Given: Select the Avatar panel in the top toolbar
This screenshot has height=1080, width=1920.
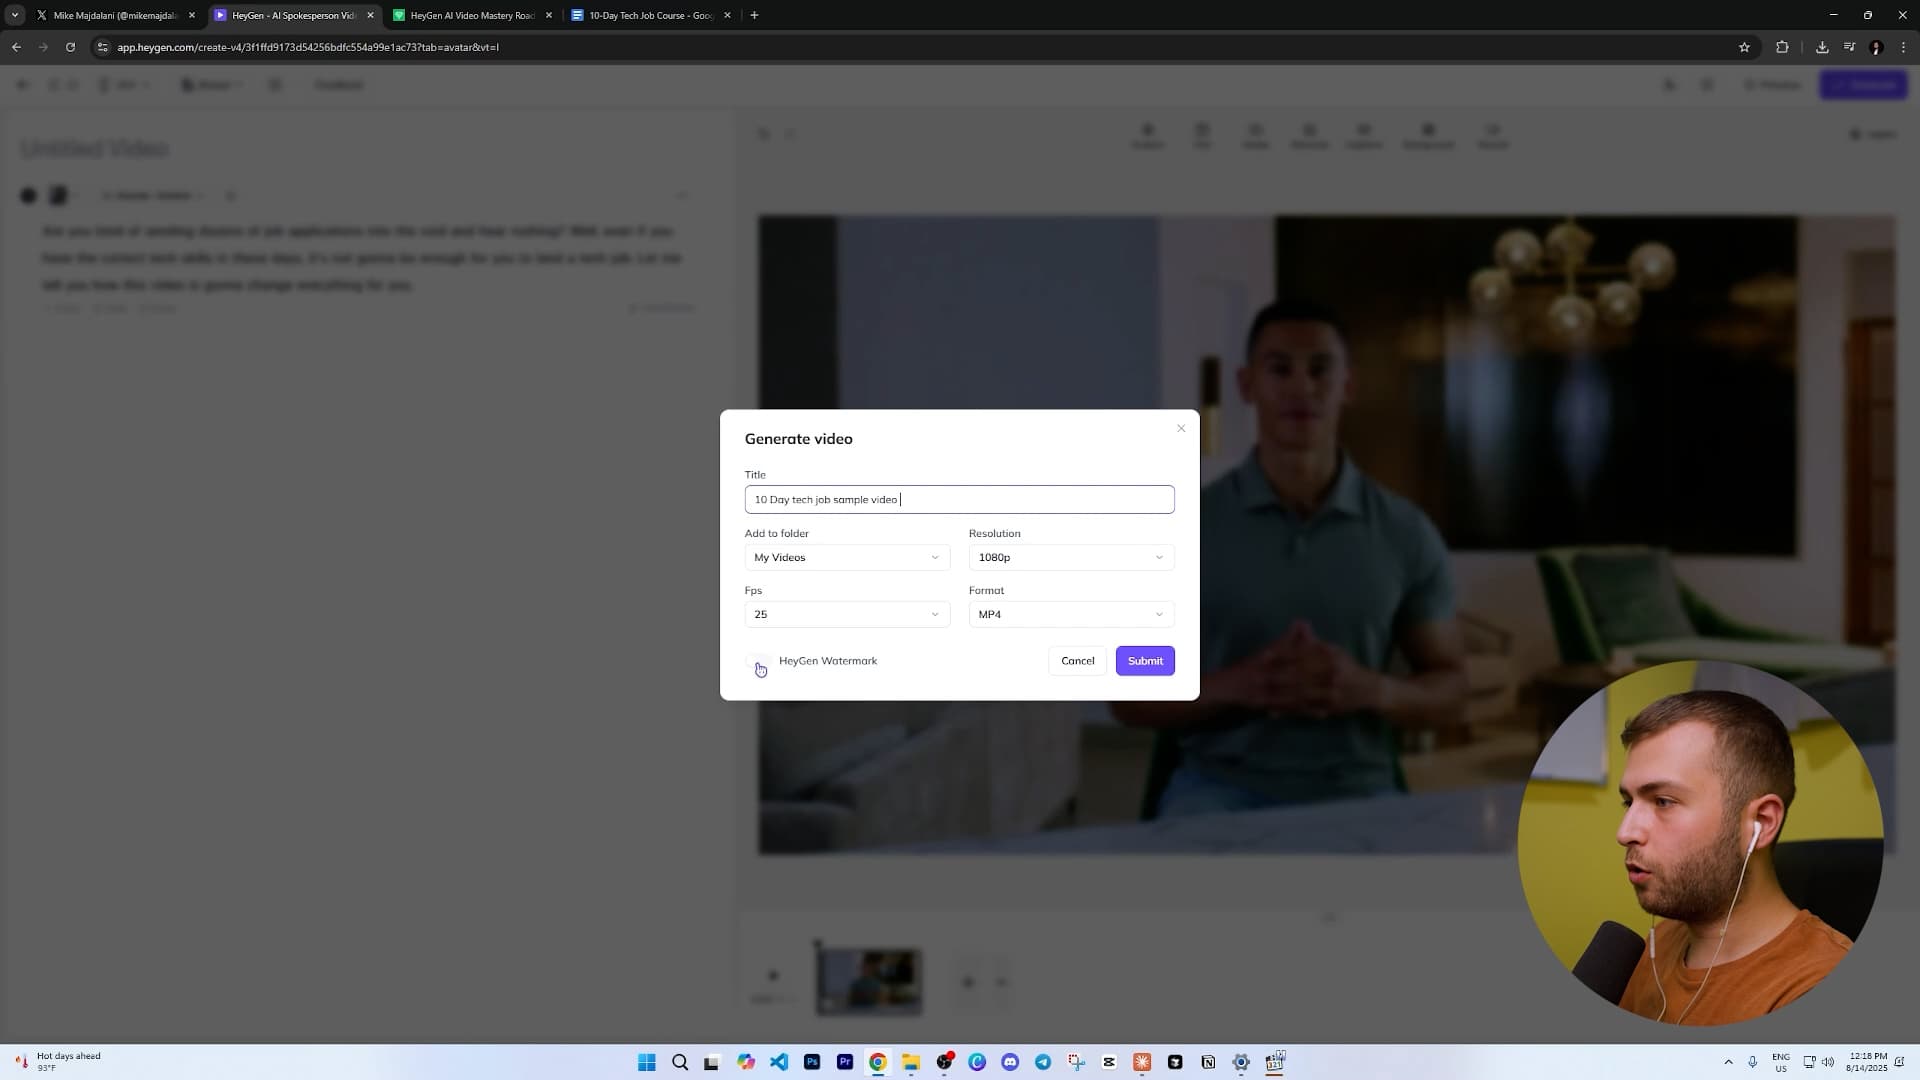Looking at the screenshot, I should (x=1148, y=135).
